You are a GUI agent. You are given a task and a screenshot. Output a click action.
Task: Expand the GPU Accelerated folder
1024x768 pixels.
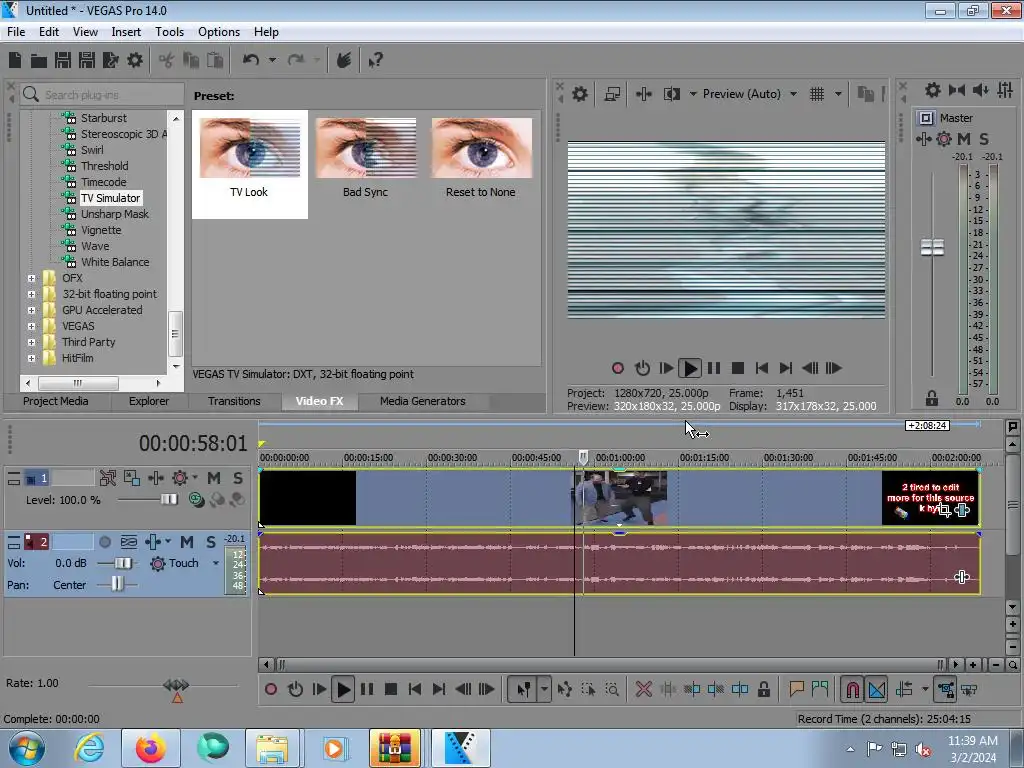coord(31,310)
